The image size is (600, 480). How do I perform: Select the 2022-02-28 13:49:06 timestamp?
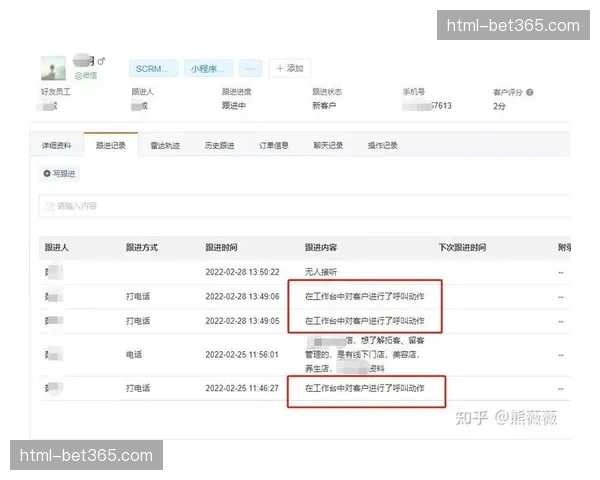(242, 297)
